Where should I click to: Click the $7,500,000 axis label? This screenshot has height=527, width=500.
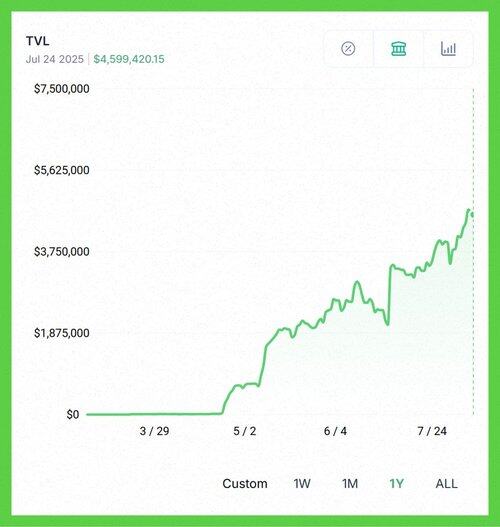62,89
